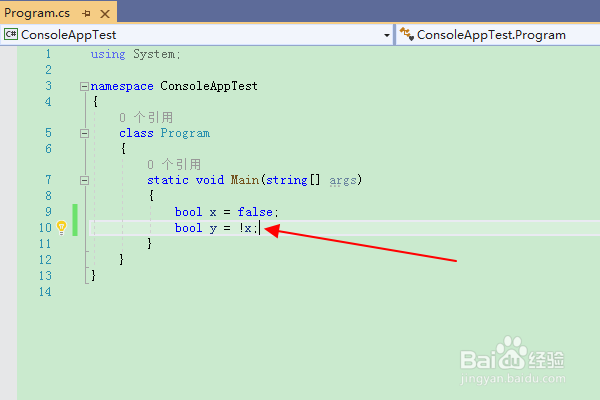Screen dimensions: 600x400
Task: Click the 'namespace' keyword on line 3
Action: [x=122, y=86]
